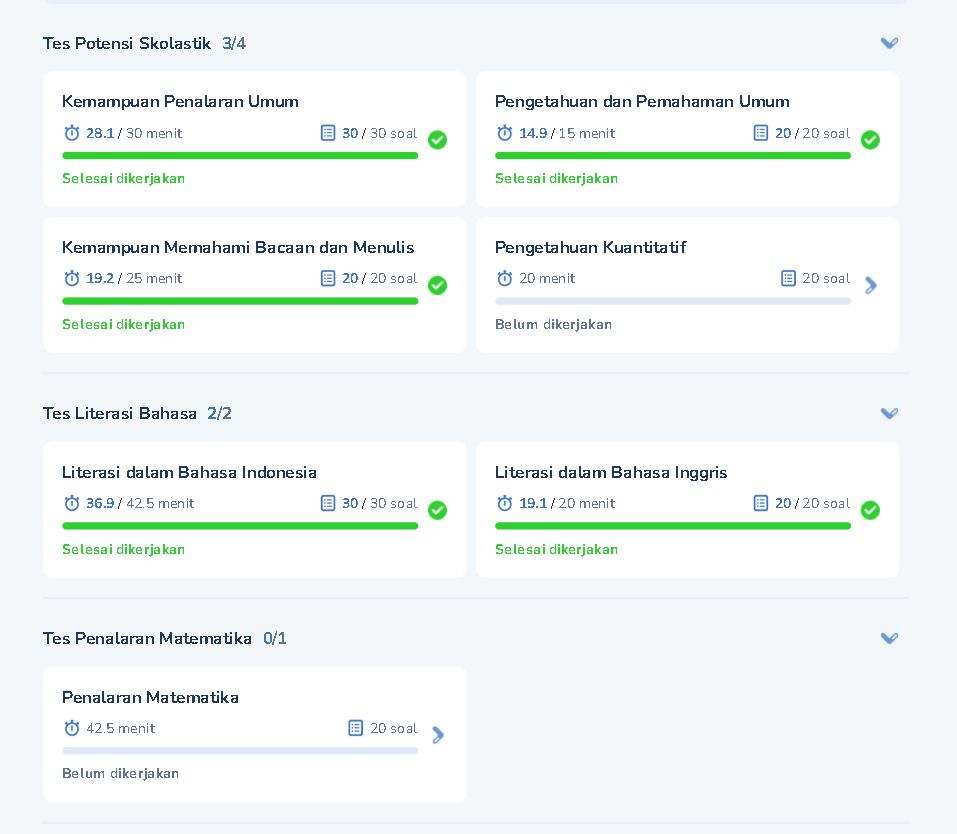The image size is (957, 834).
Task: Click the green checkmark on Pengetahuan dan Pemahaman Umum
Action: coord(870,140)
